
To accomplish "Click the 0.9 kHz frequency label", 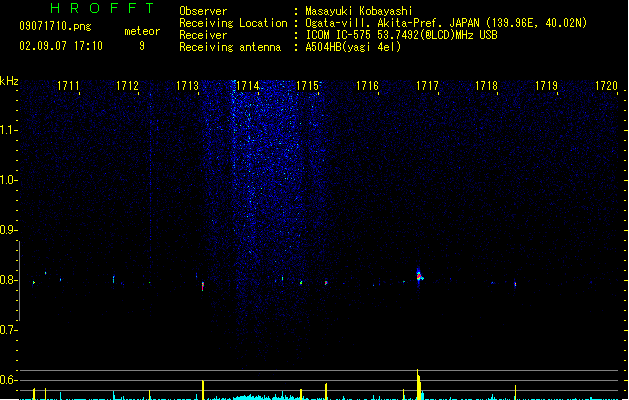I will [x=8, y=230].
